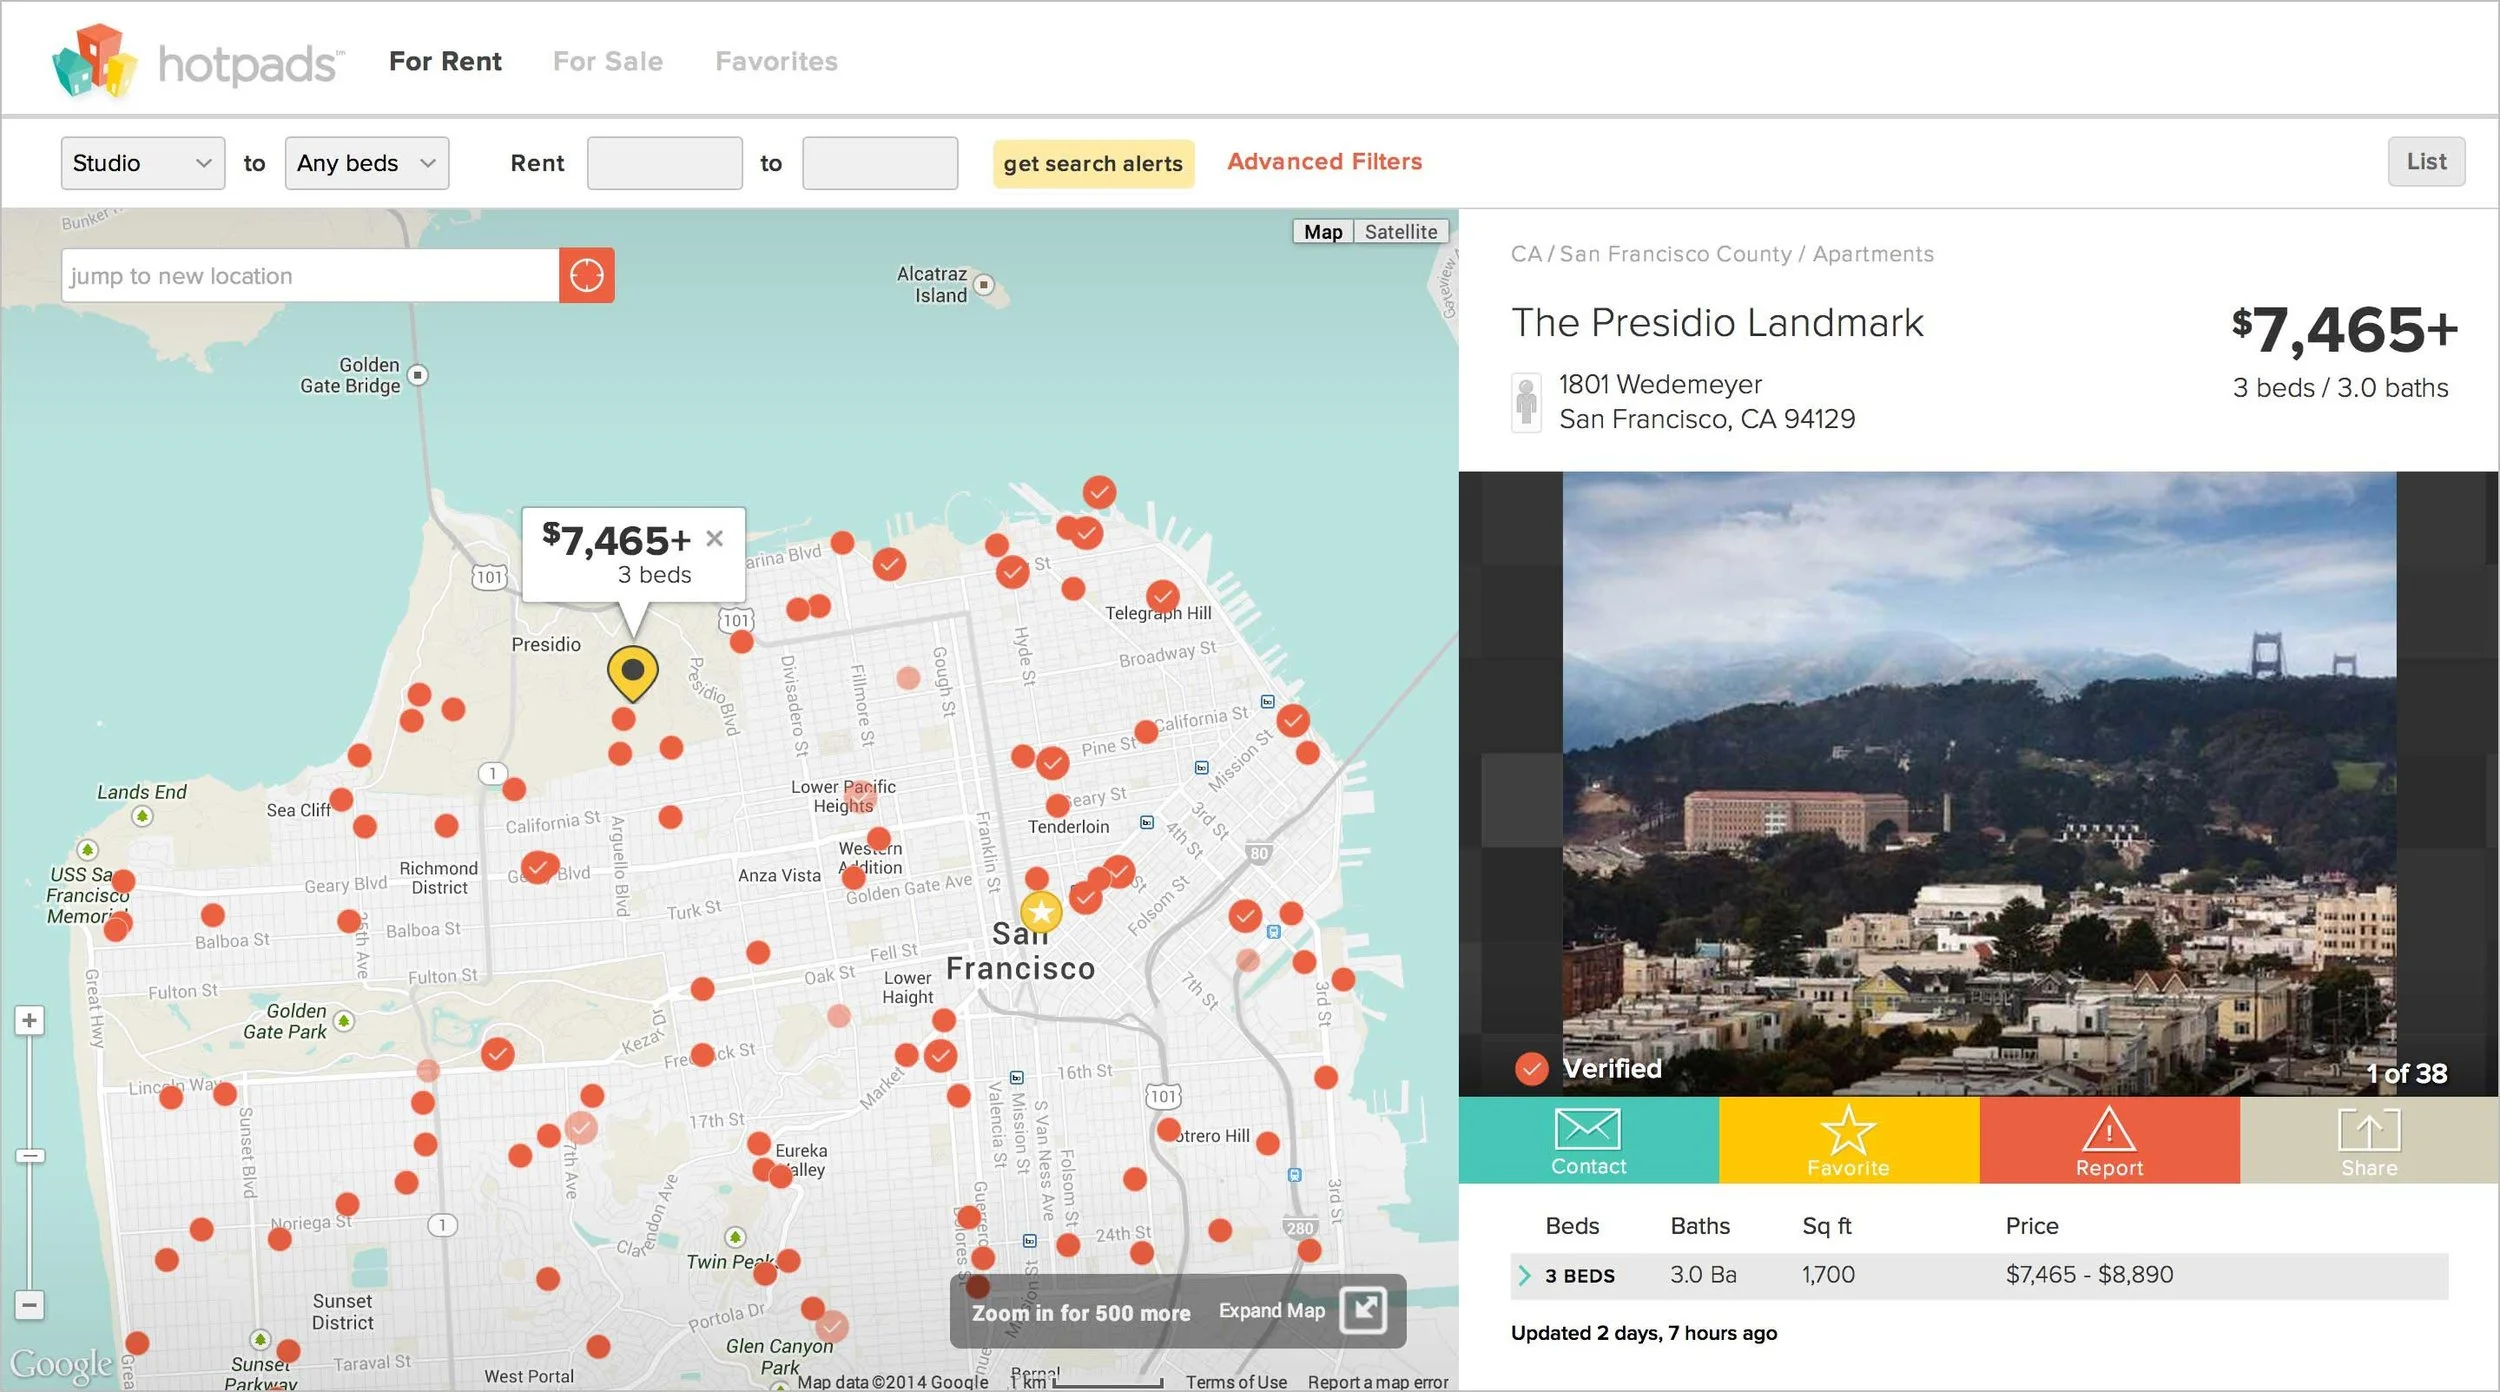This screenshot has width=2500, height=1392.
Task: Click the get search alerts button
Action: pyautogui.click(x=1093, y=163)
